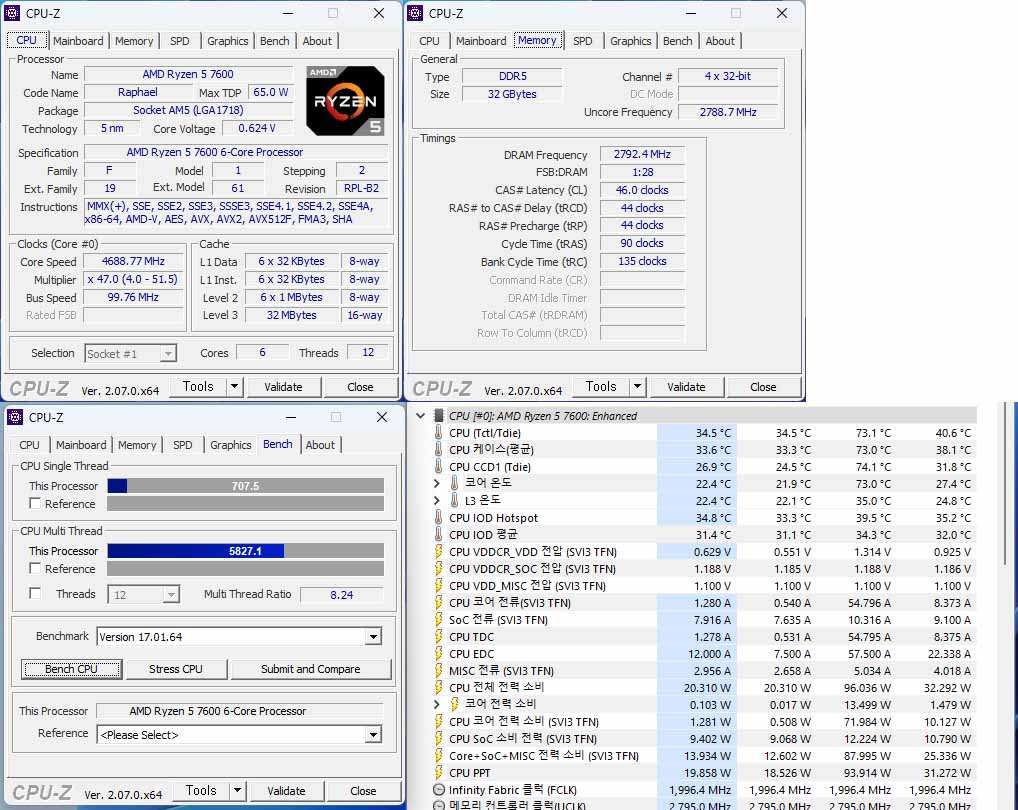The height and width of the screenshot is (810, 1018).
Task: Switch to CPU tab in Memory CPU-Z window
Action: (429, 41)
